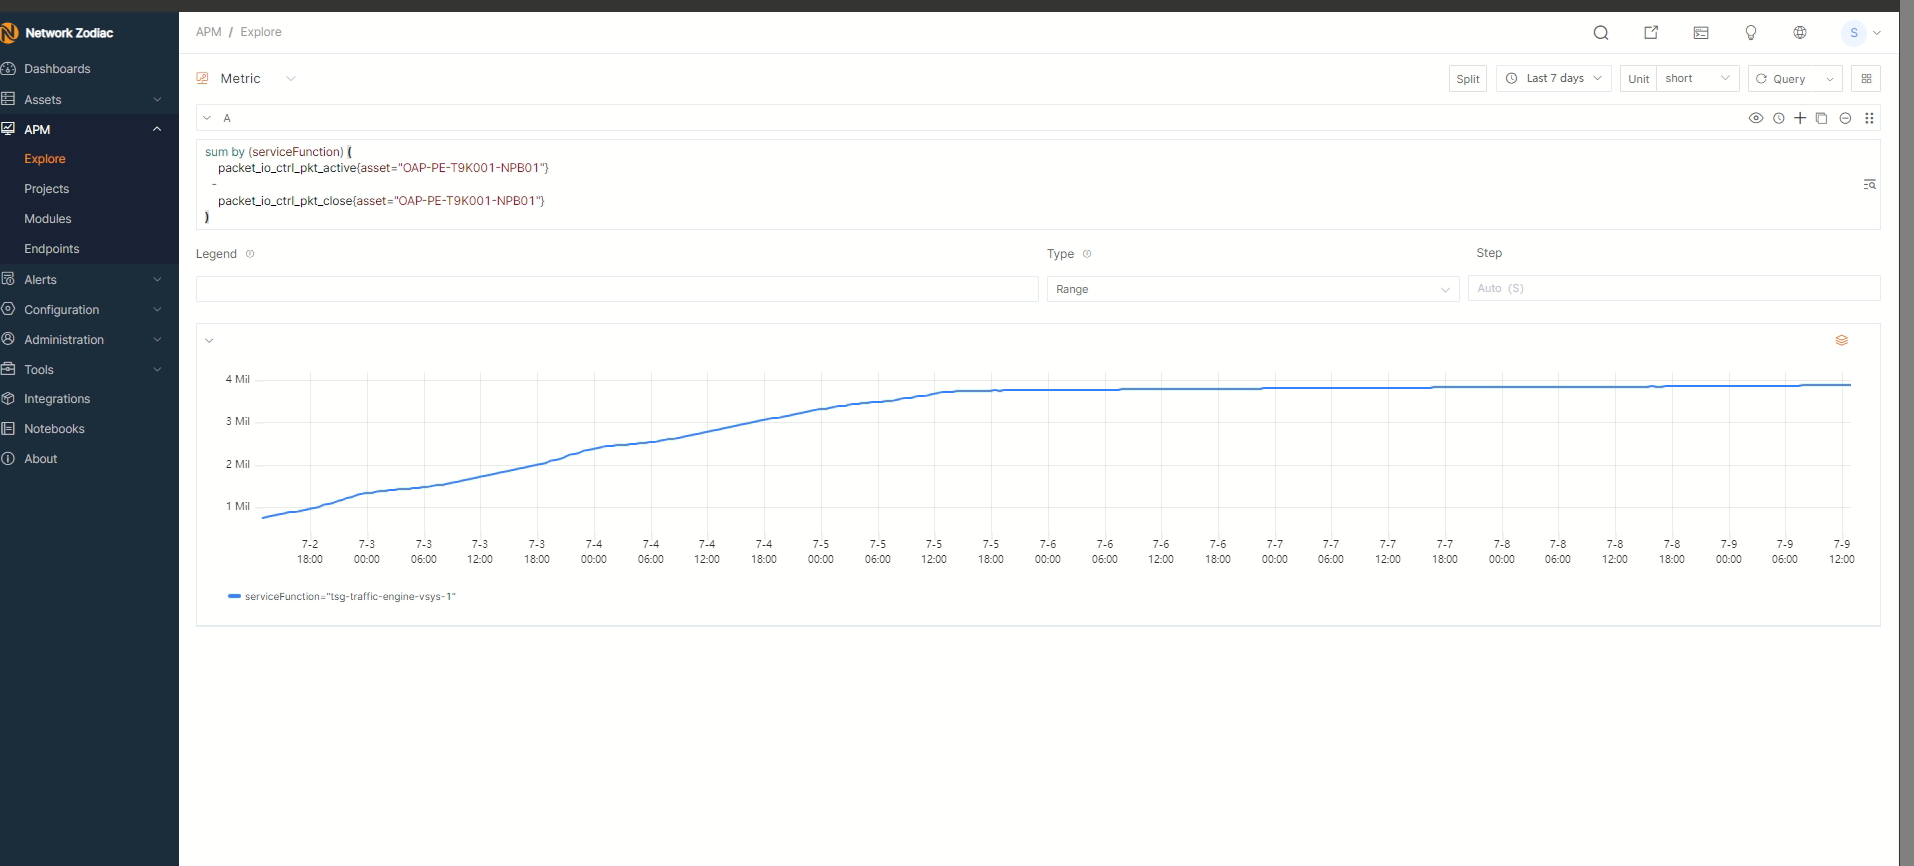Image resolution: width=1914 pixels, height=866 pixels.
Task: Select Projects under APM menu
Action: (x=47, y=189)
